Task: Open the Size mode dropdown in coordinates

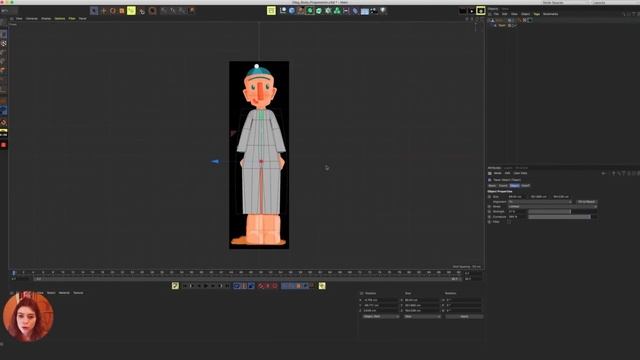Action: click(x=422, y=316)
